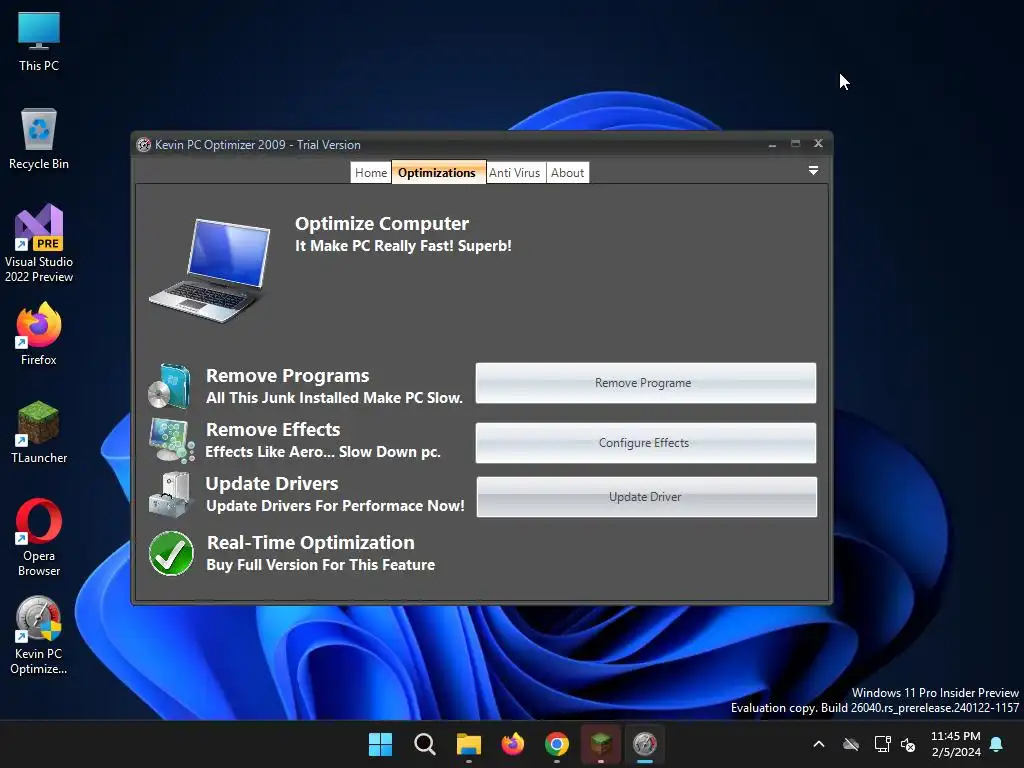The width and height of the screenshot is (1024, 768).
Task: Close the Kevin PC Optimizer window
Action: click(818, 144)
